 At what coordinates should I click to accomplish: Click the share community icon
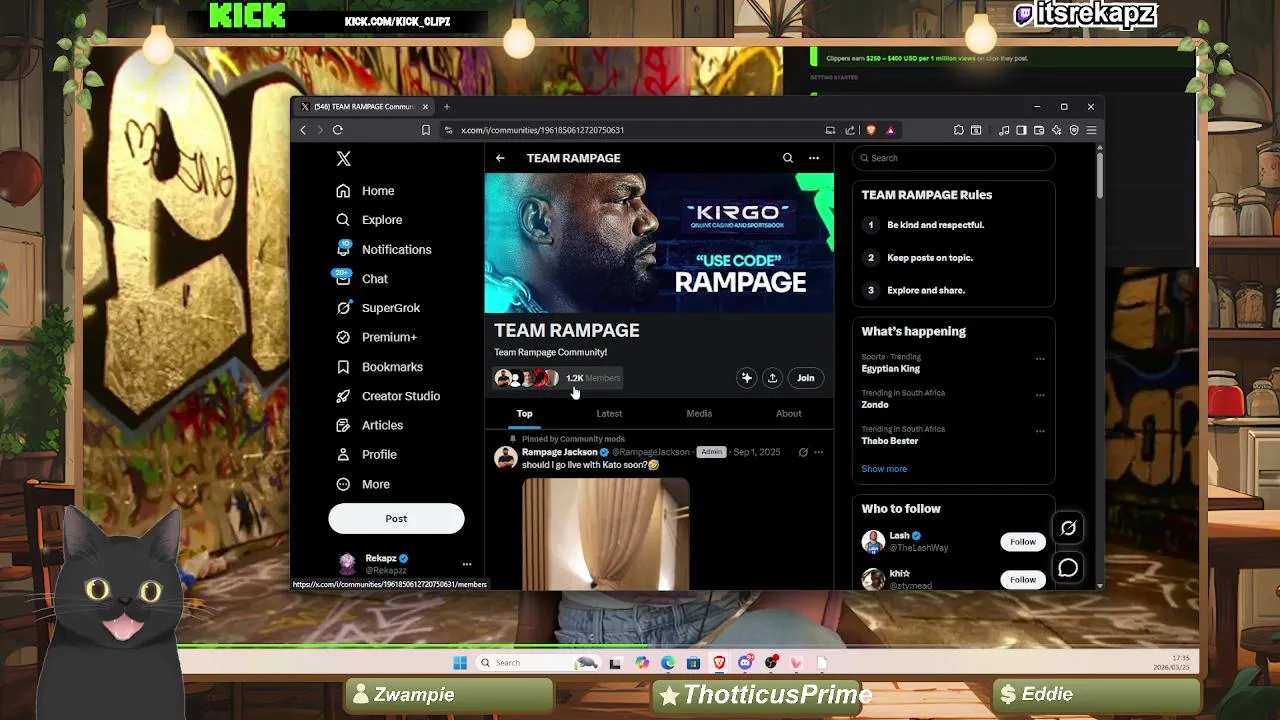772,378
